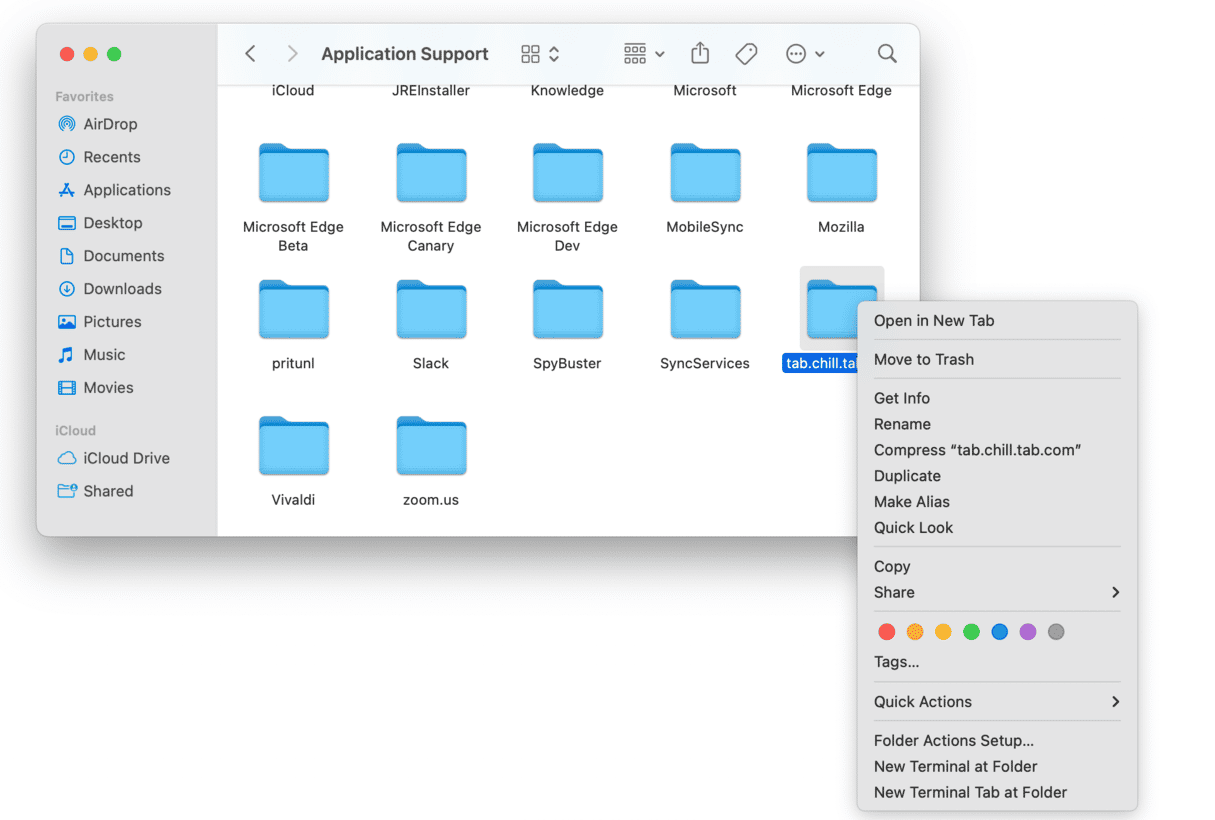Go forward with the right chevron button

292,54
